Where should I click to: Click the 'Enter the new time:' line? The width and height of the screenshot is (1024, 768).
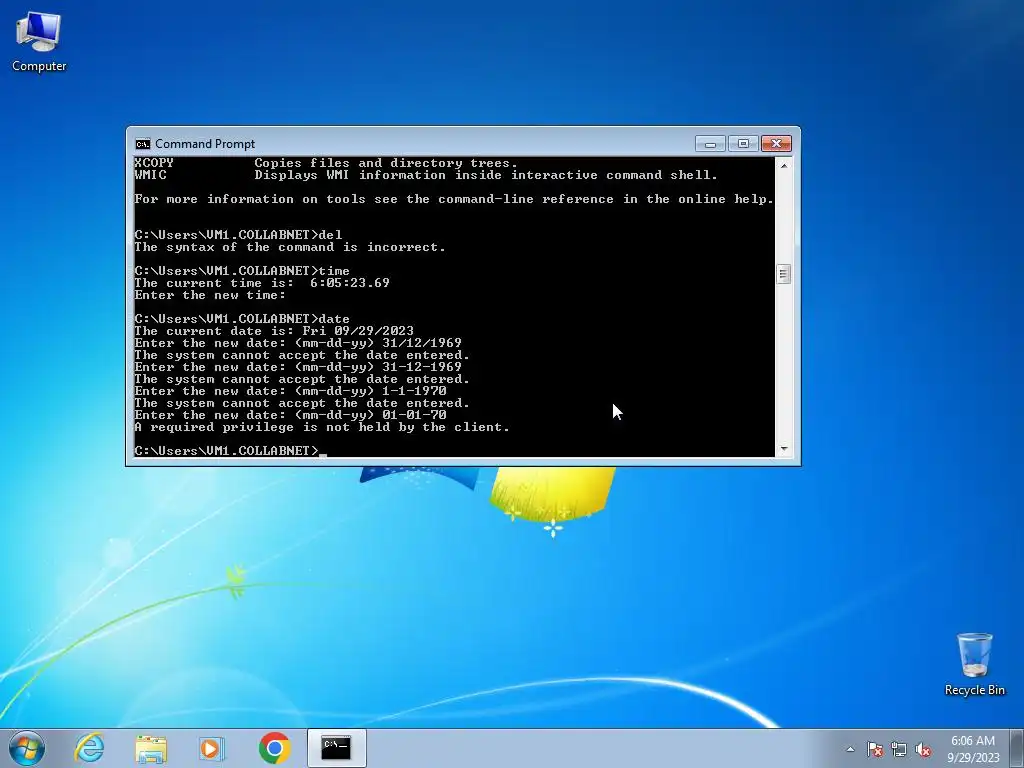pyautogui.click(x=210, y=295)
